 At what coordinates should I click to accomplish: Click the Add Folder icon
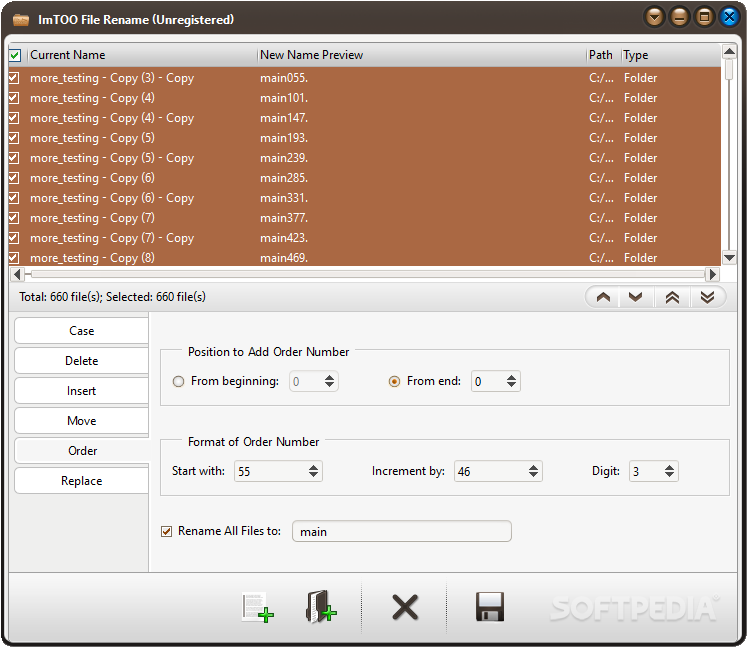click(321, 607)
